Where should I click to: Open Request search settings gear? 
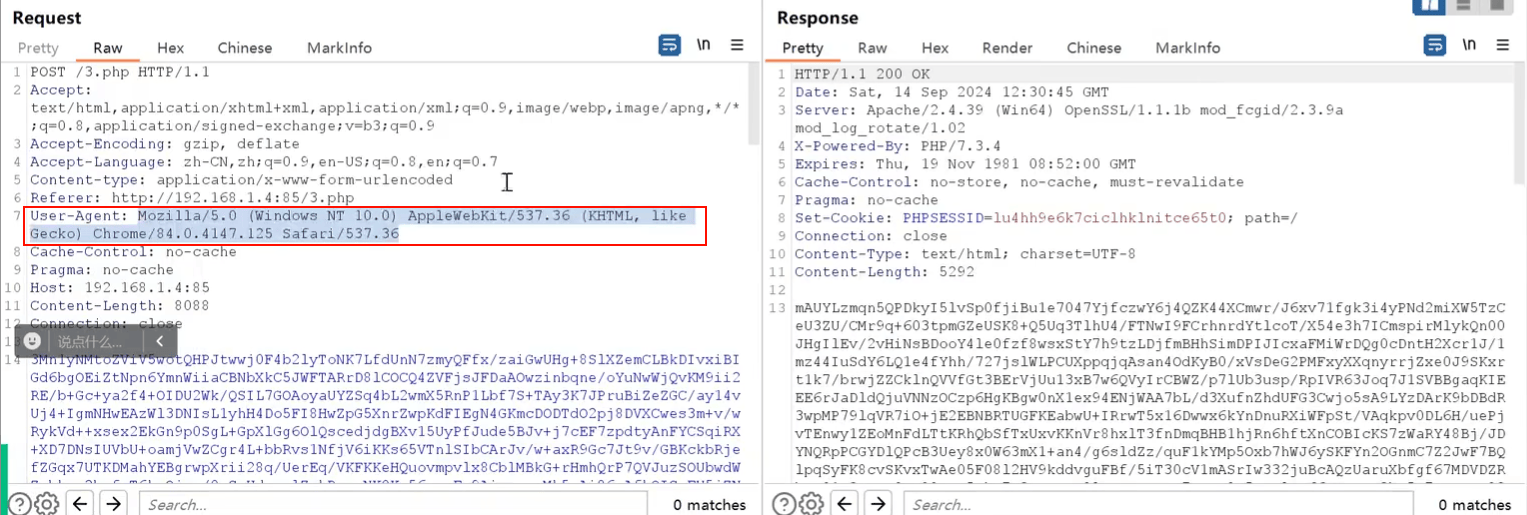pyautogui.click(x=46, y=504)
